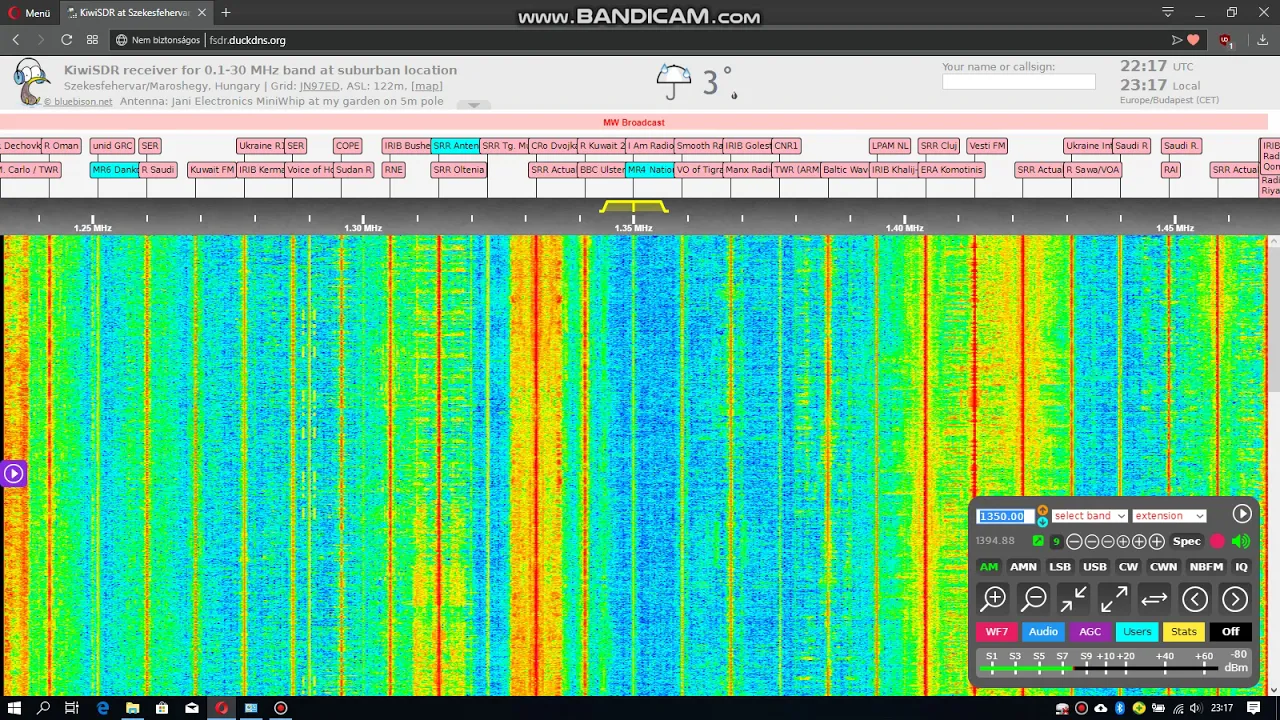This screenshot has width=1280, height=720.
Task: Tune to the COPE station label
Action: [x=347, y=146]
